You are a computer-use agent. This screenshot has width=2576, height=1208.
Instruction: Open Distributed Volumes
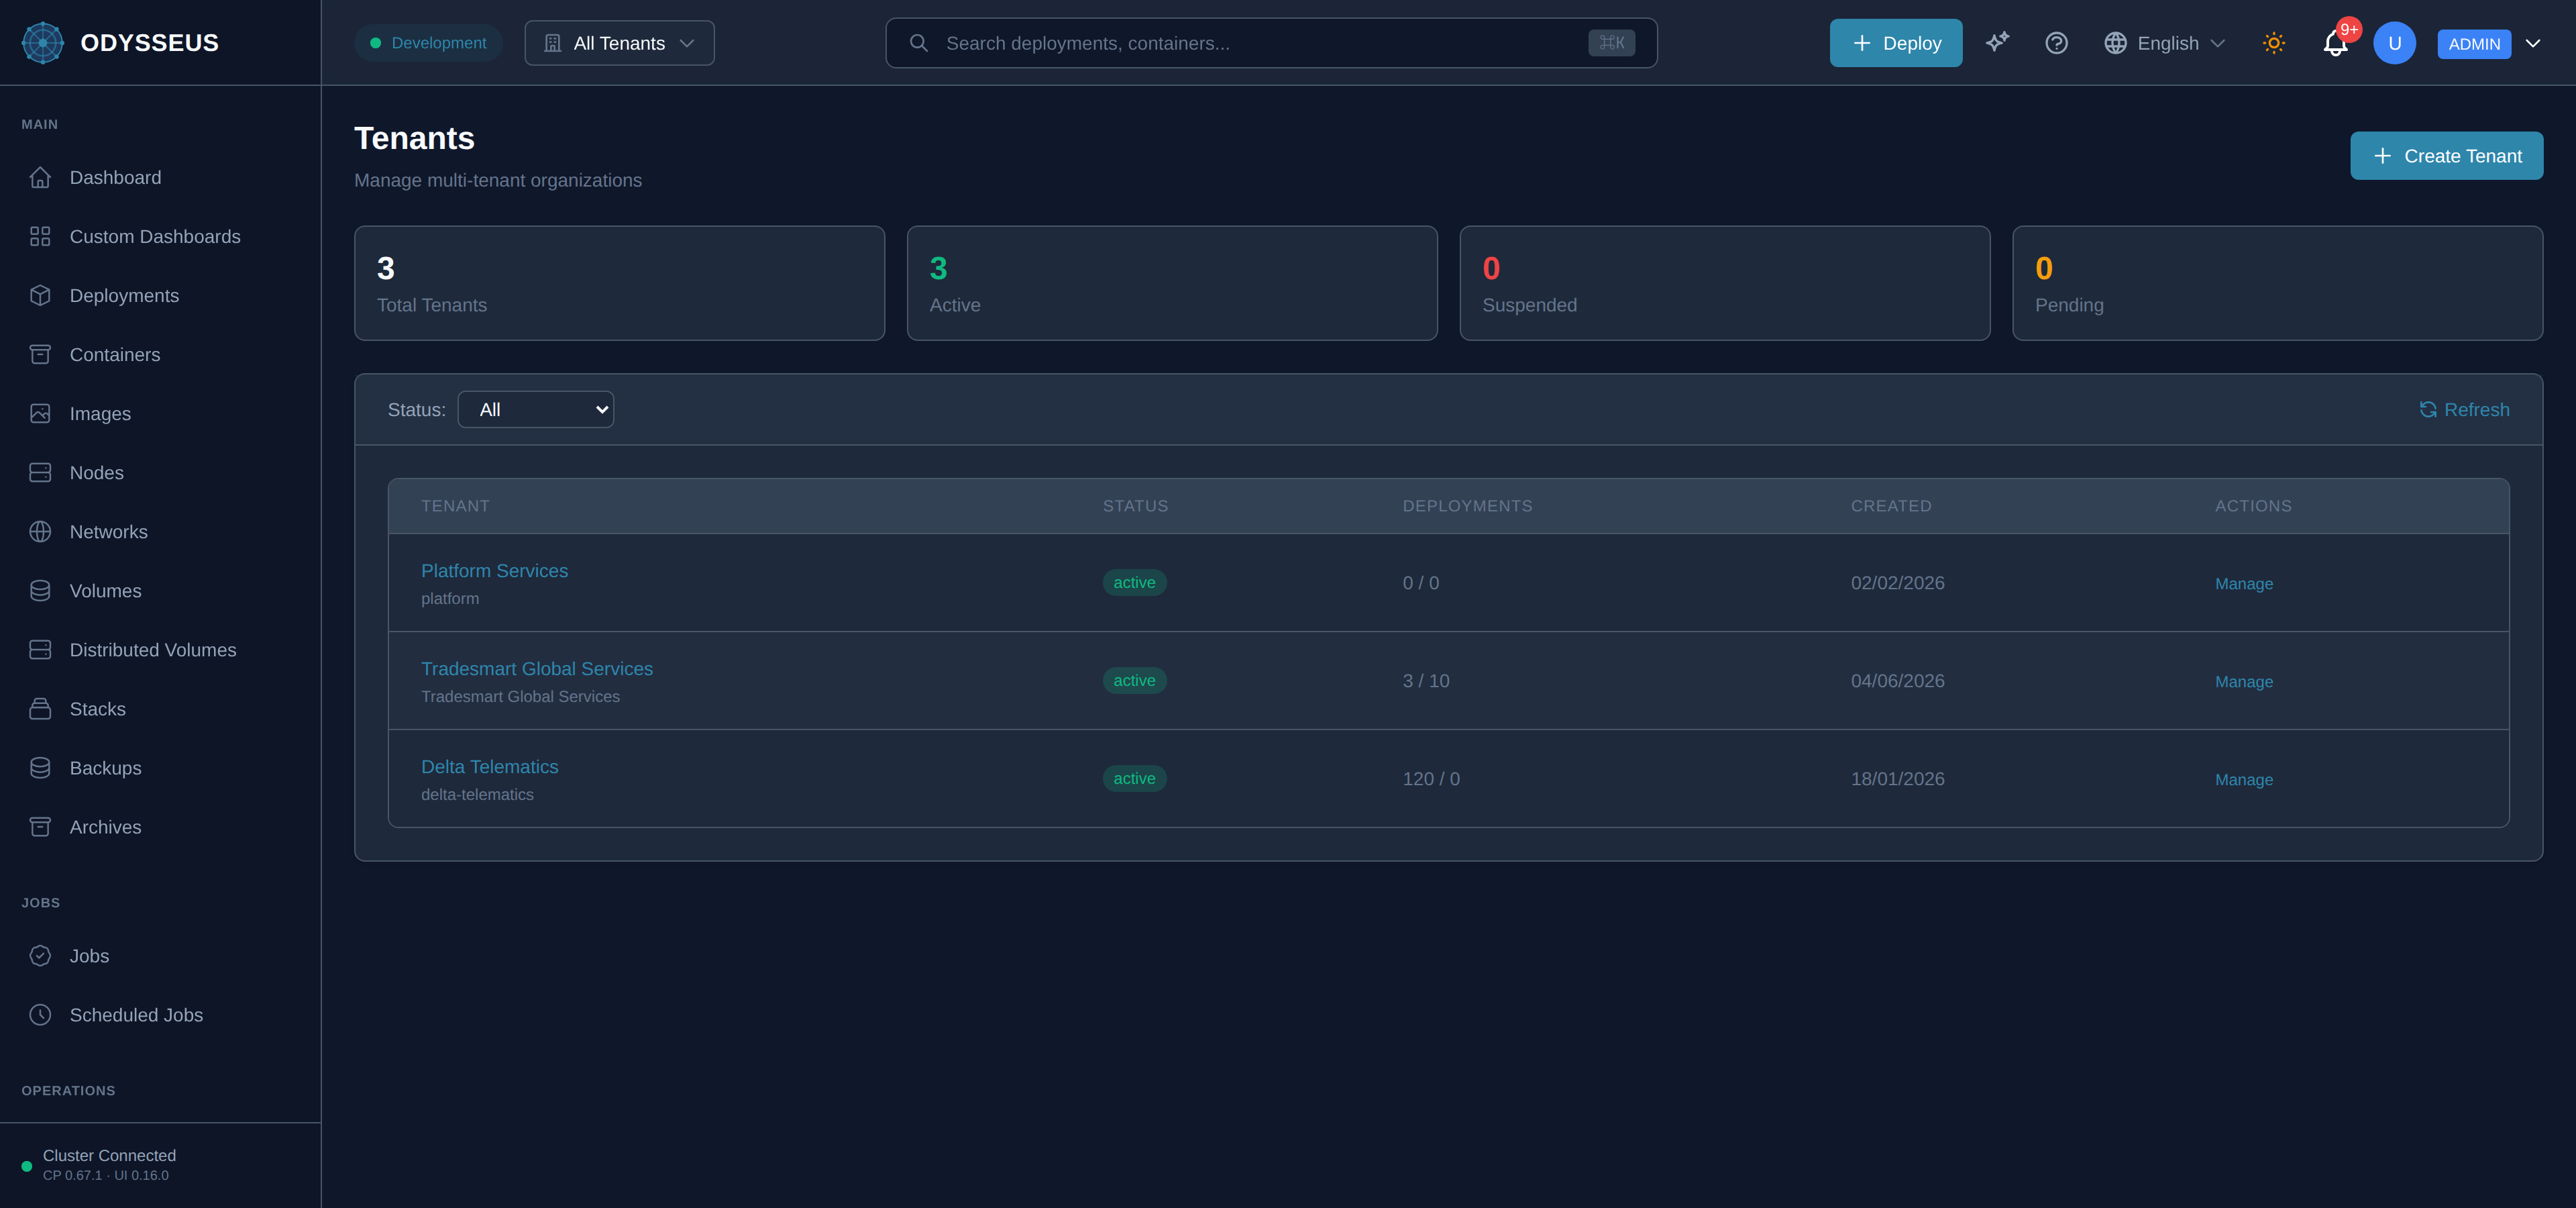(160, 649)
